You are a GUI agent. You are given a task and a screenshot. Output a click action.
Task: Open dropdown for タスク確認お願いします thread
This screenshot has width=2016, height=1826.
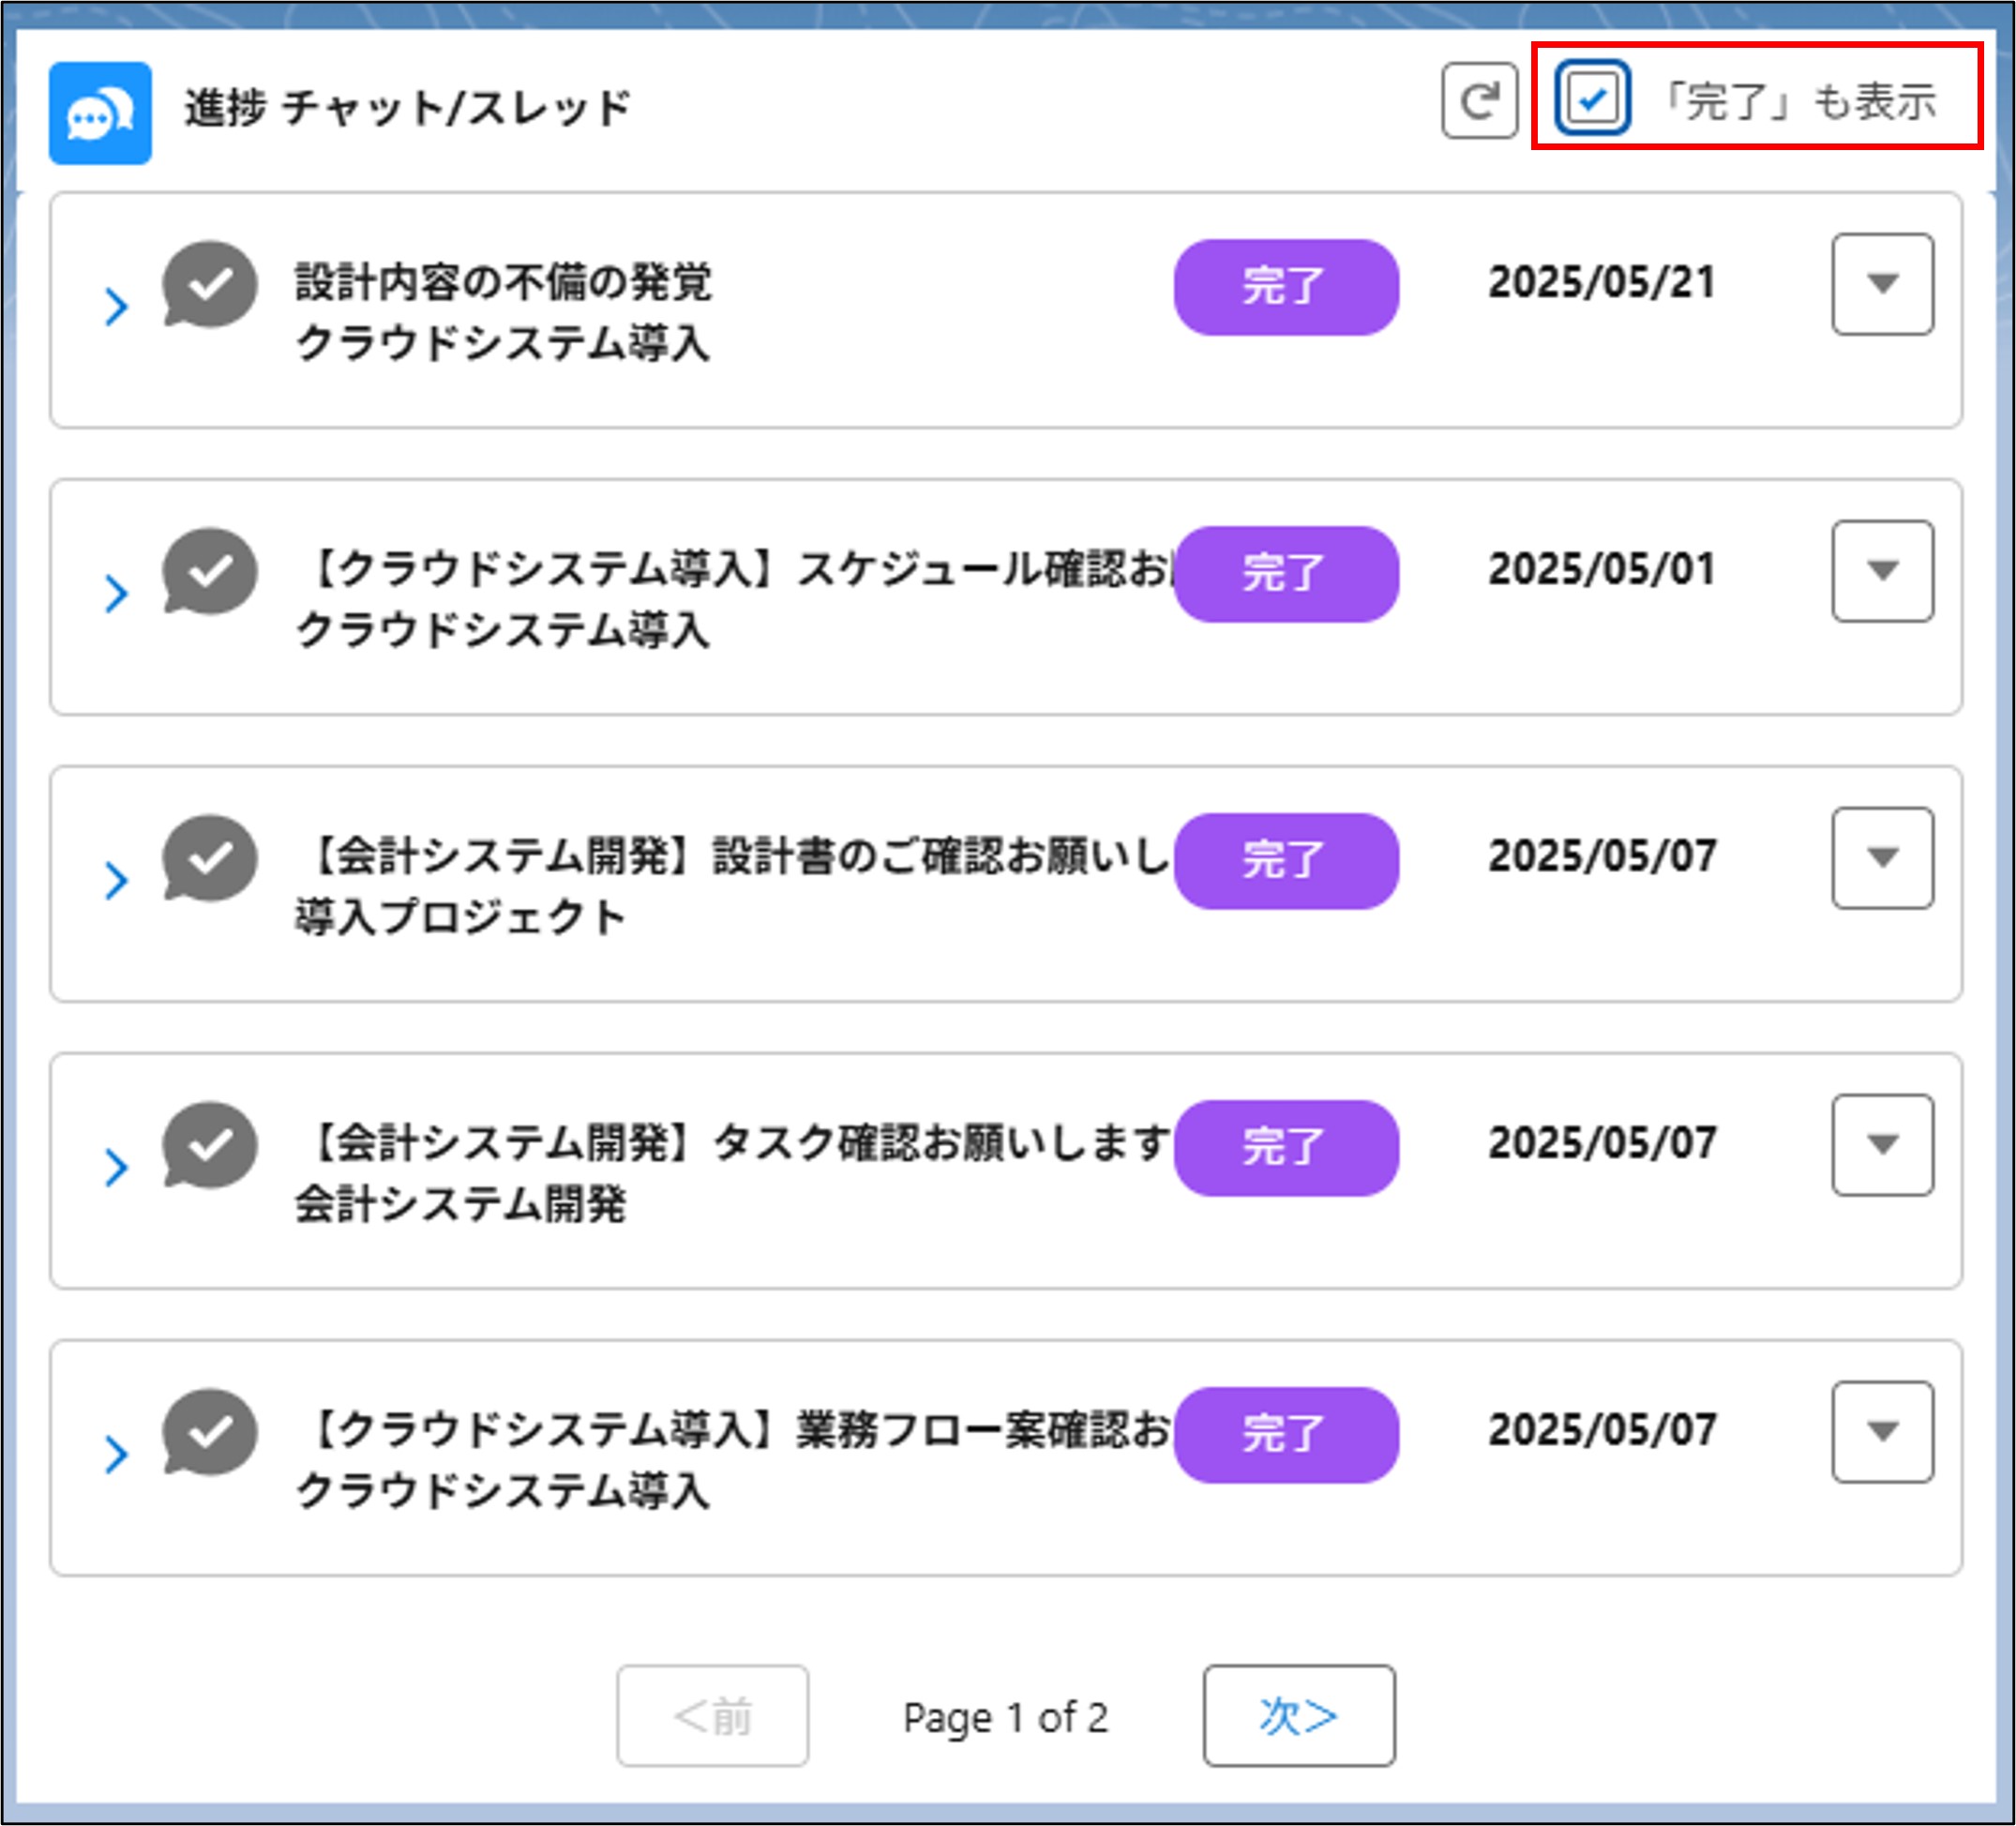(x=1882, y=1145)
